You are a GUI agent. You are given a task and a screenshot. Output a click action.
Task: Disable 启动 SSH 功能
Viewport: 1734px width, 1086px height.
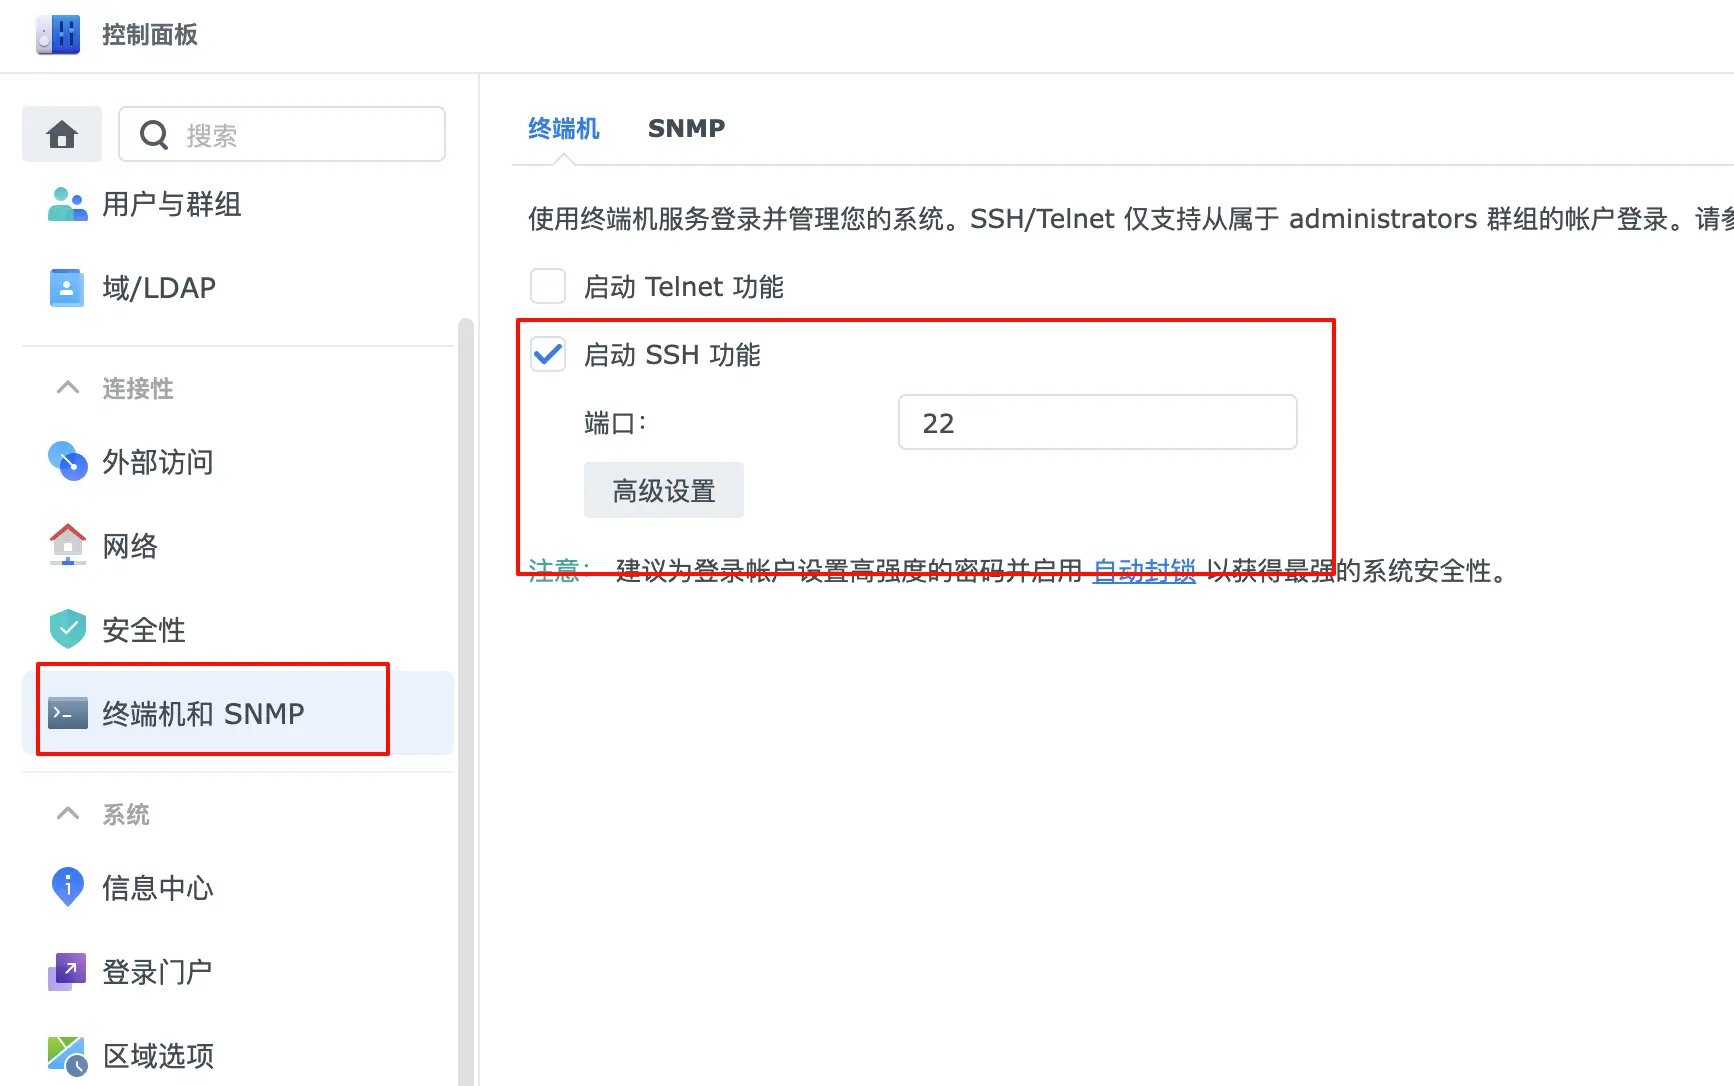click(x=547, y=354)
